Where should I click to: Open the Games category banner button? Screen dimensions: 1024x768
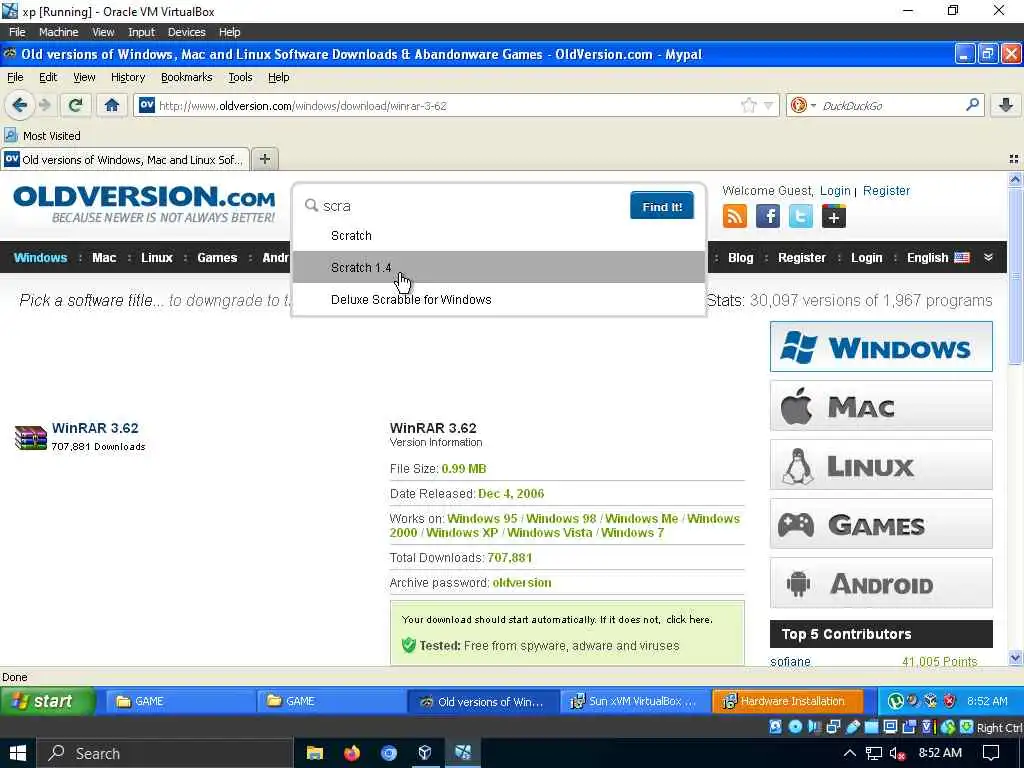click(881, 524)
